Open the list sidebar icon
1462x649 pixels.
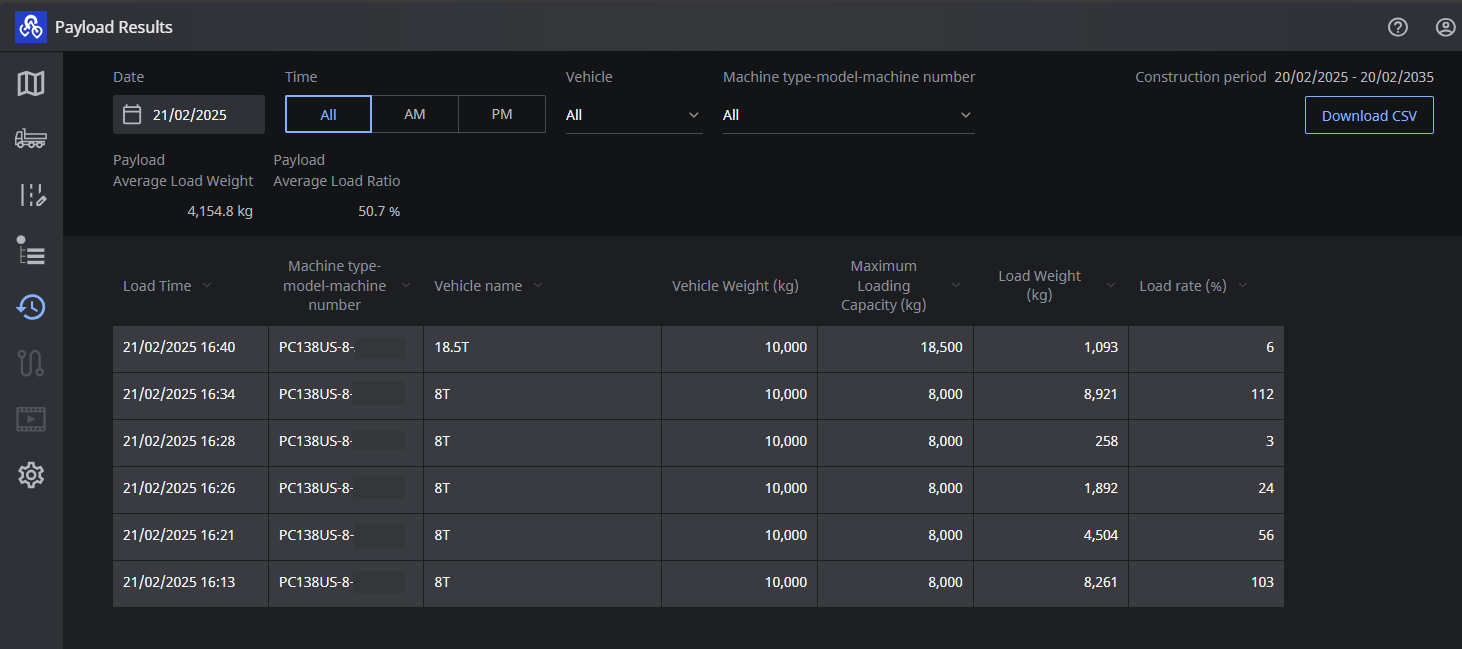[31, 251]
